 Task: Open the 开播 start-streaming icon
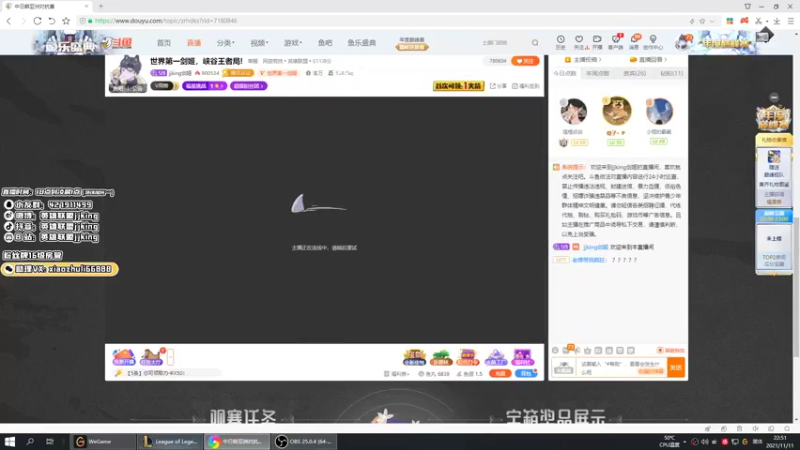point(597,42)
